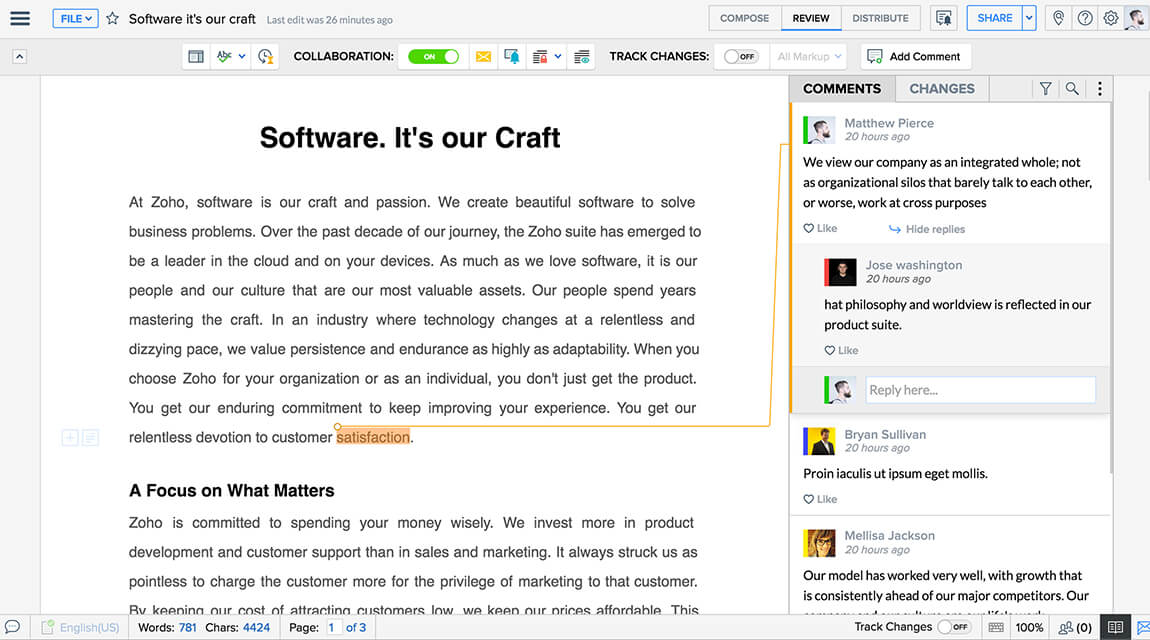1150x640 pixels.
Task: Click the mask/email collaboration icon
Action: click(484, 56)
